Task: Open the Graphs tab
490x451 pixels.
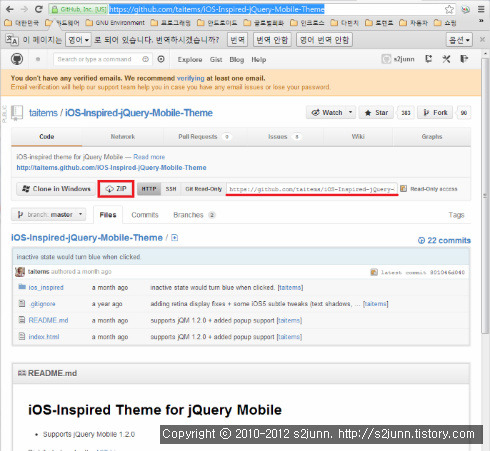Action: pyautogui.click(x=432, y=137)
